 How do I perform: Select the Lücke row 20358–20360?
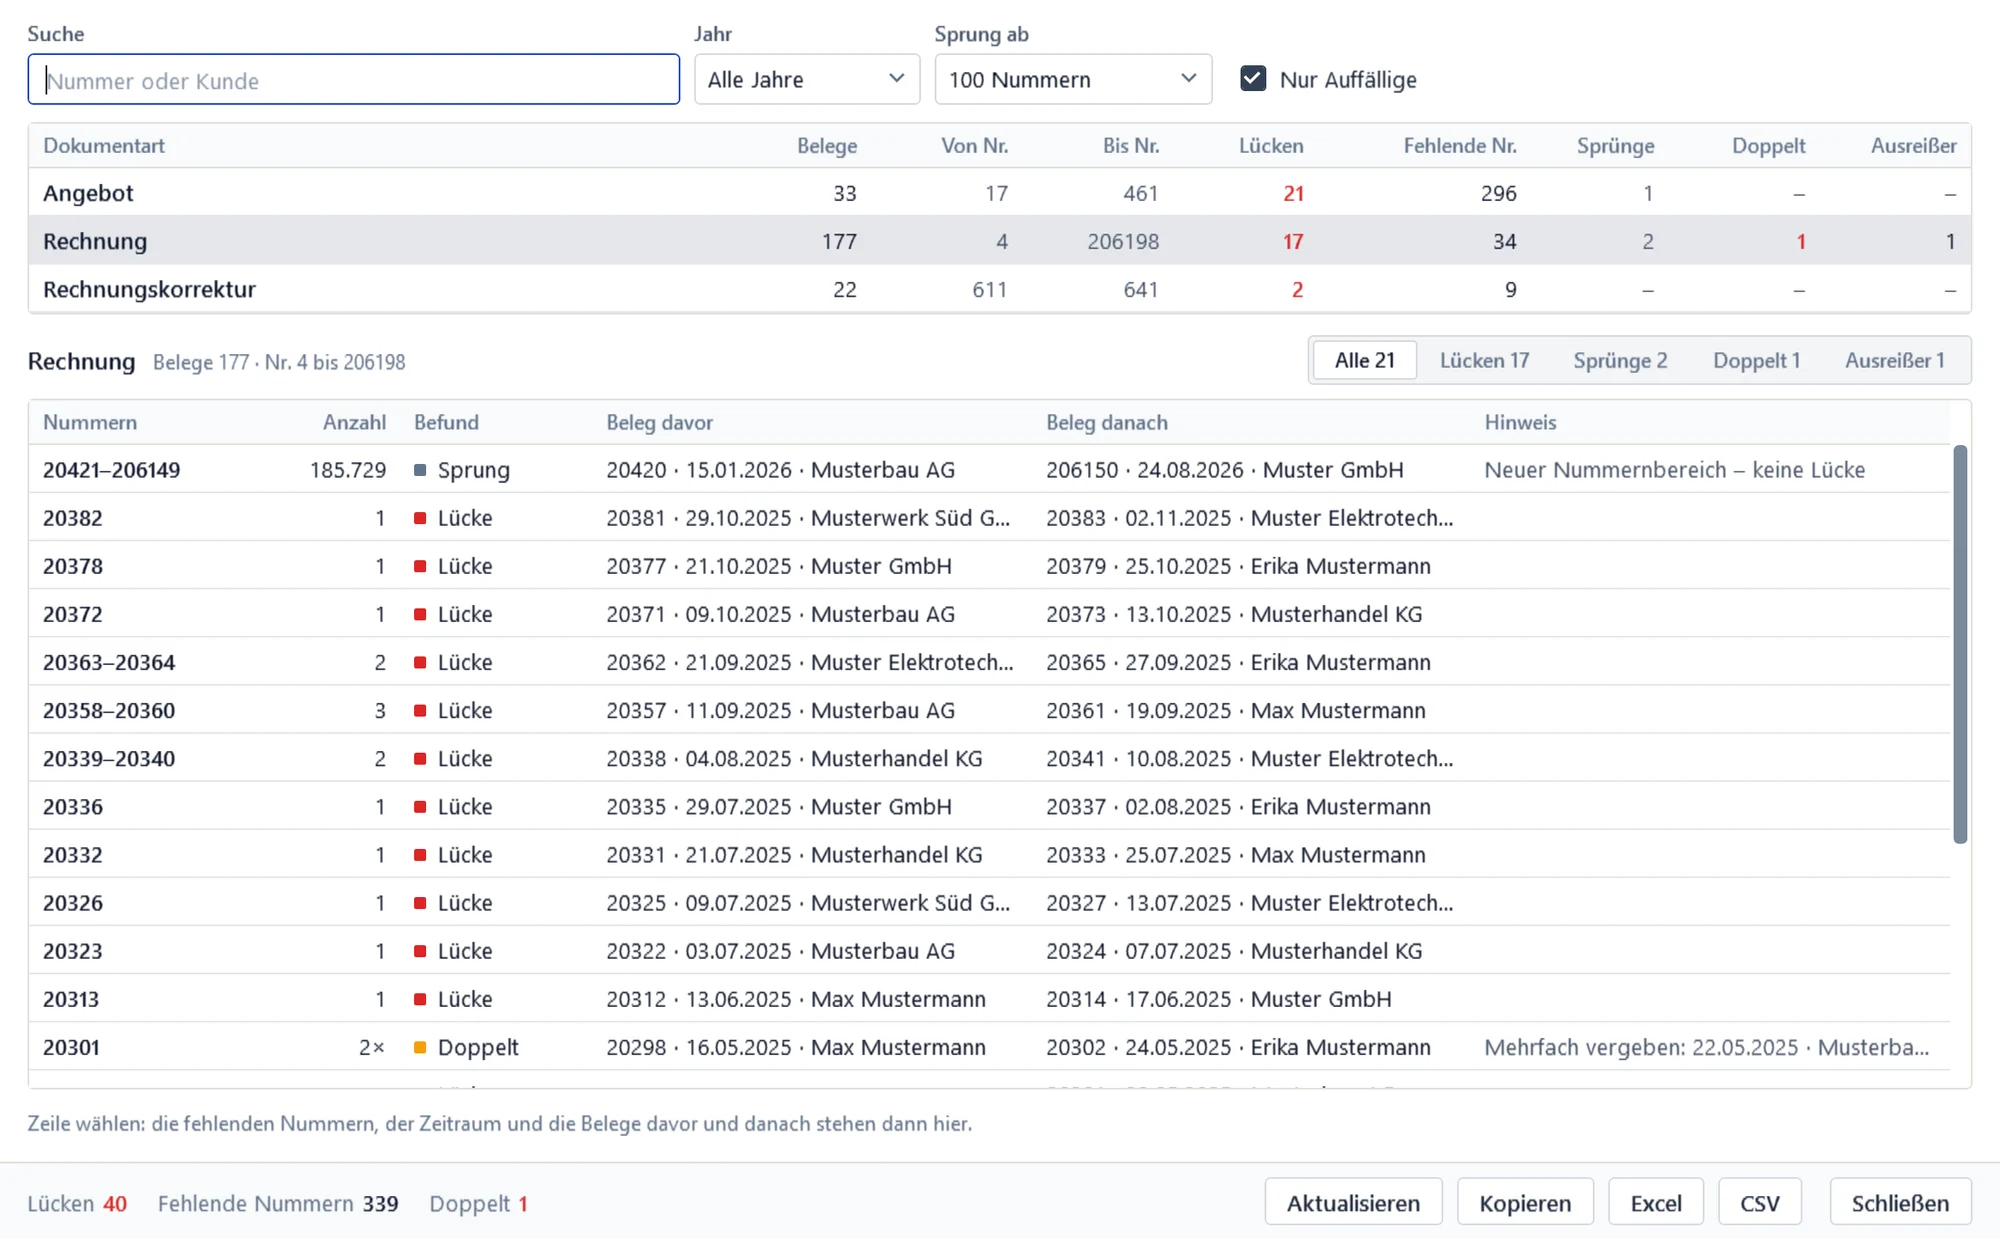click(989, 710)
